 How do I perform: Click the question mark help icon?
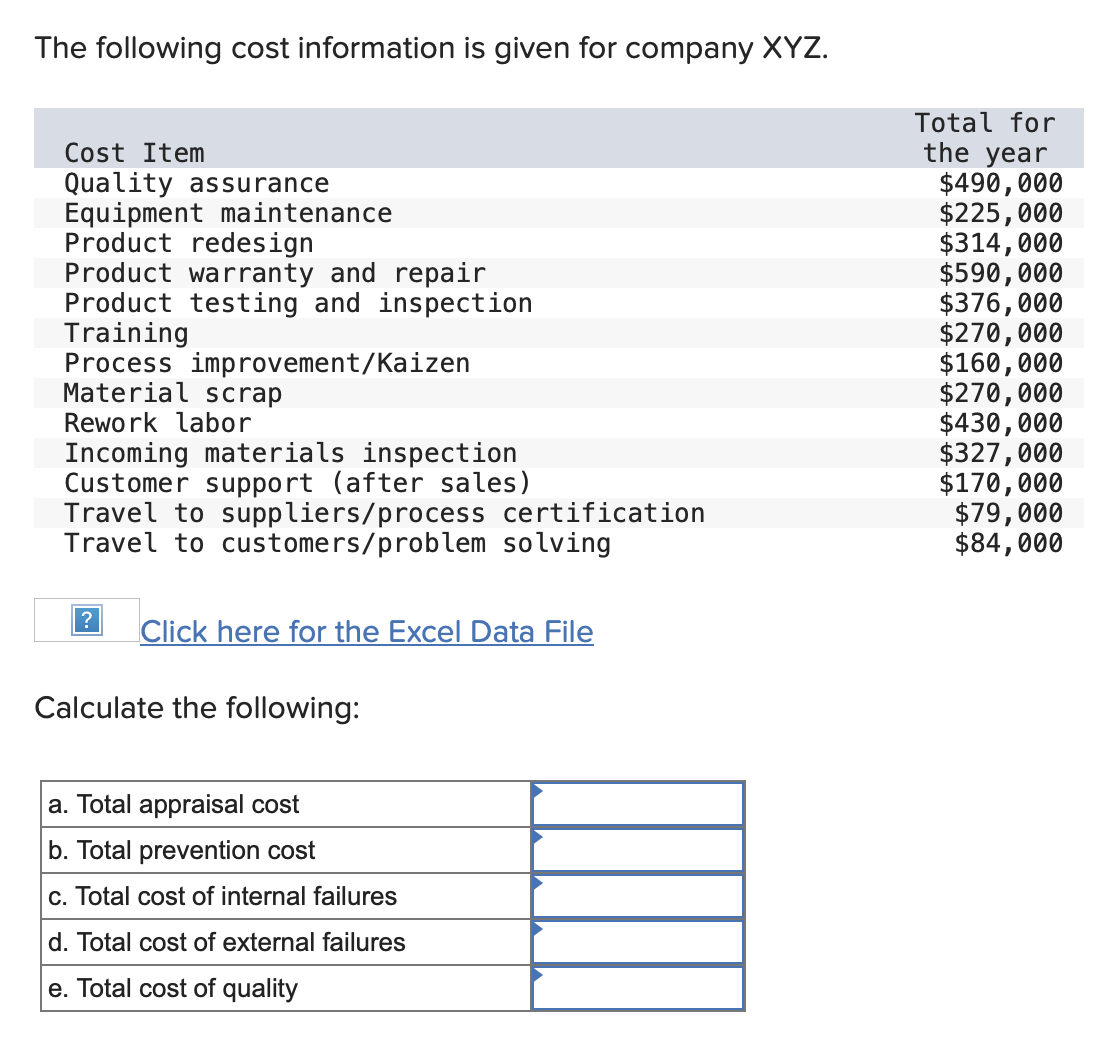coord(85,622)
